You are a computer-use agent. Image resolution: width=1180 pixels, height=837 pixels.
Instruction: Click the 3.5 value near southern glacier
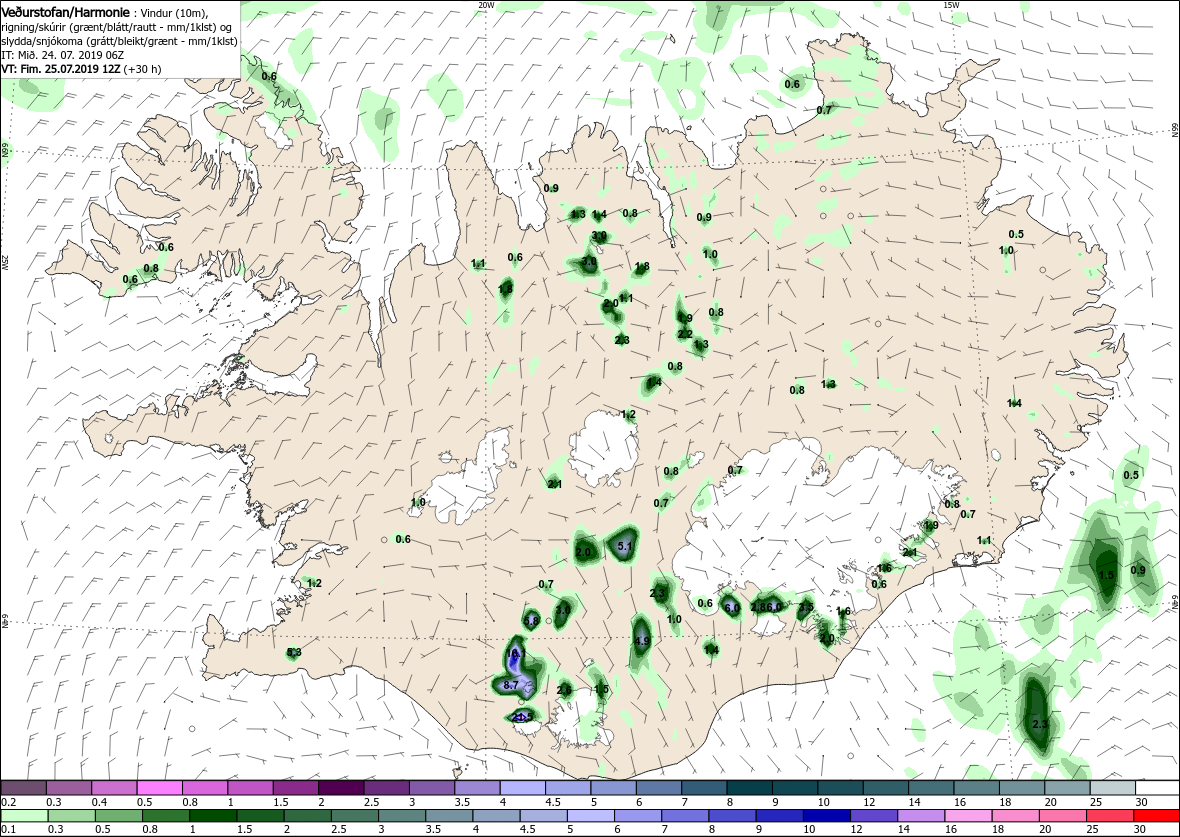806,607
